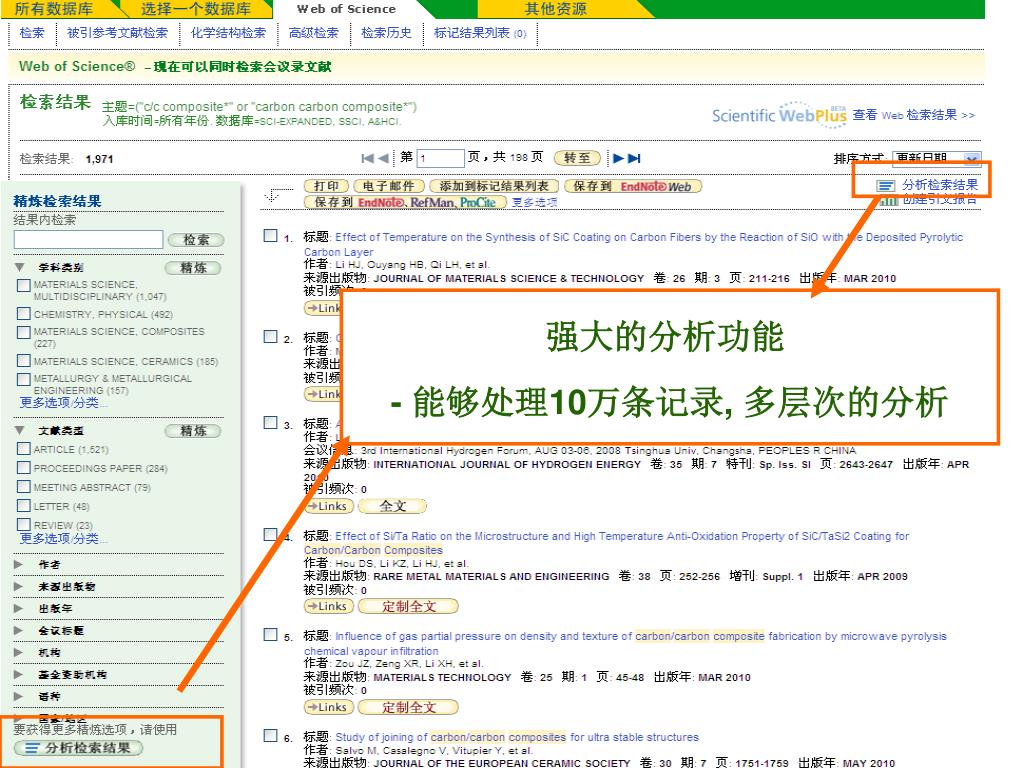
Task: Open 查看 Web 检索结果 >> link
Action: point(914,115)
